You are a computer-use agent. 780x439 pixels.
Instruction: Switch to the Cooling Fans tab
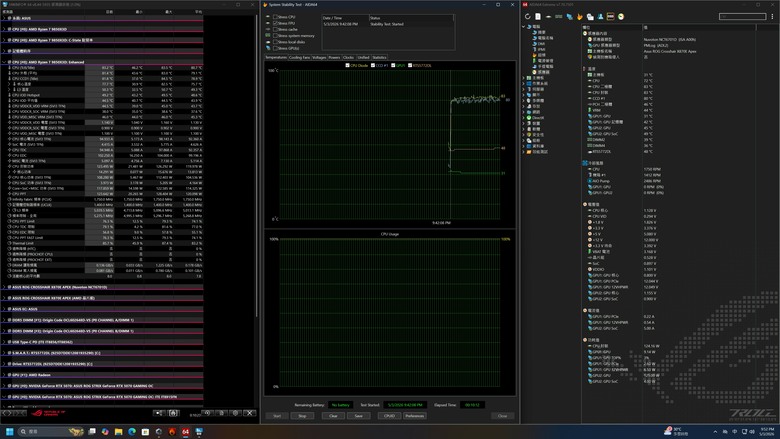pyautogui.click(x=299, y=57)
